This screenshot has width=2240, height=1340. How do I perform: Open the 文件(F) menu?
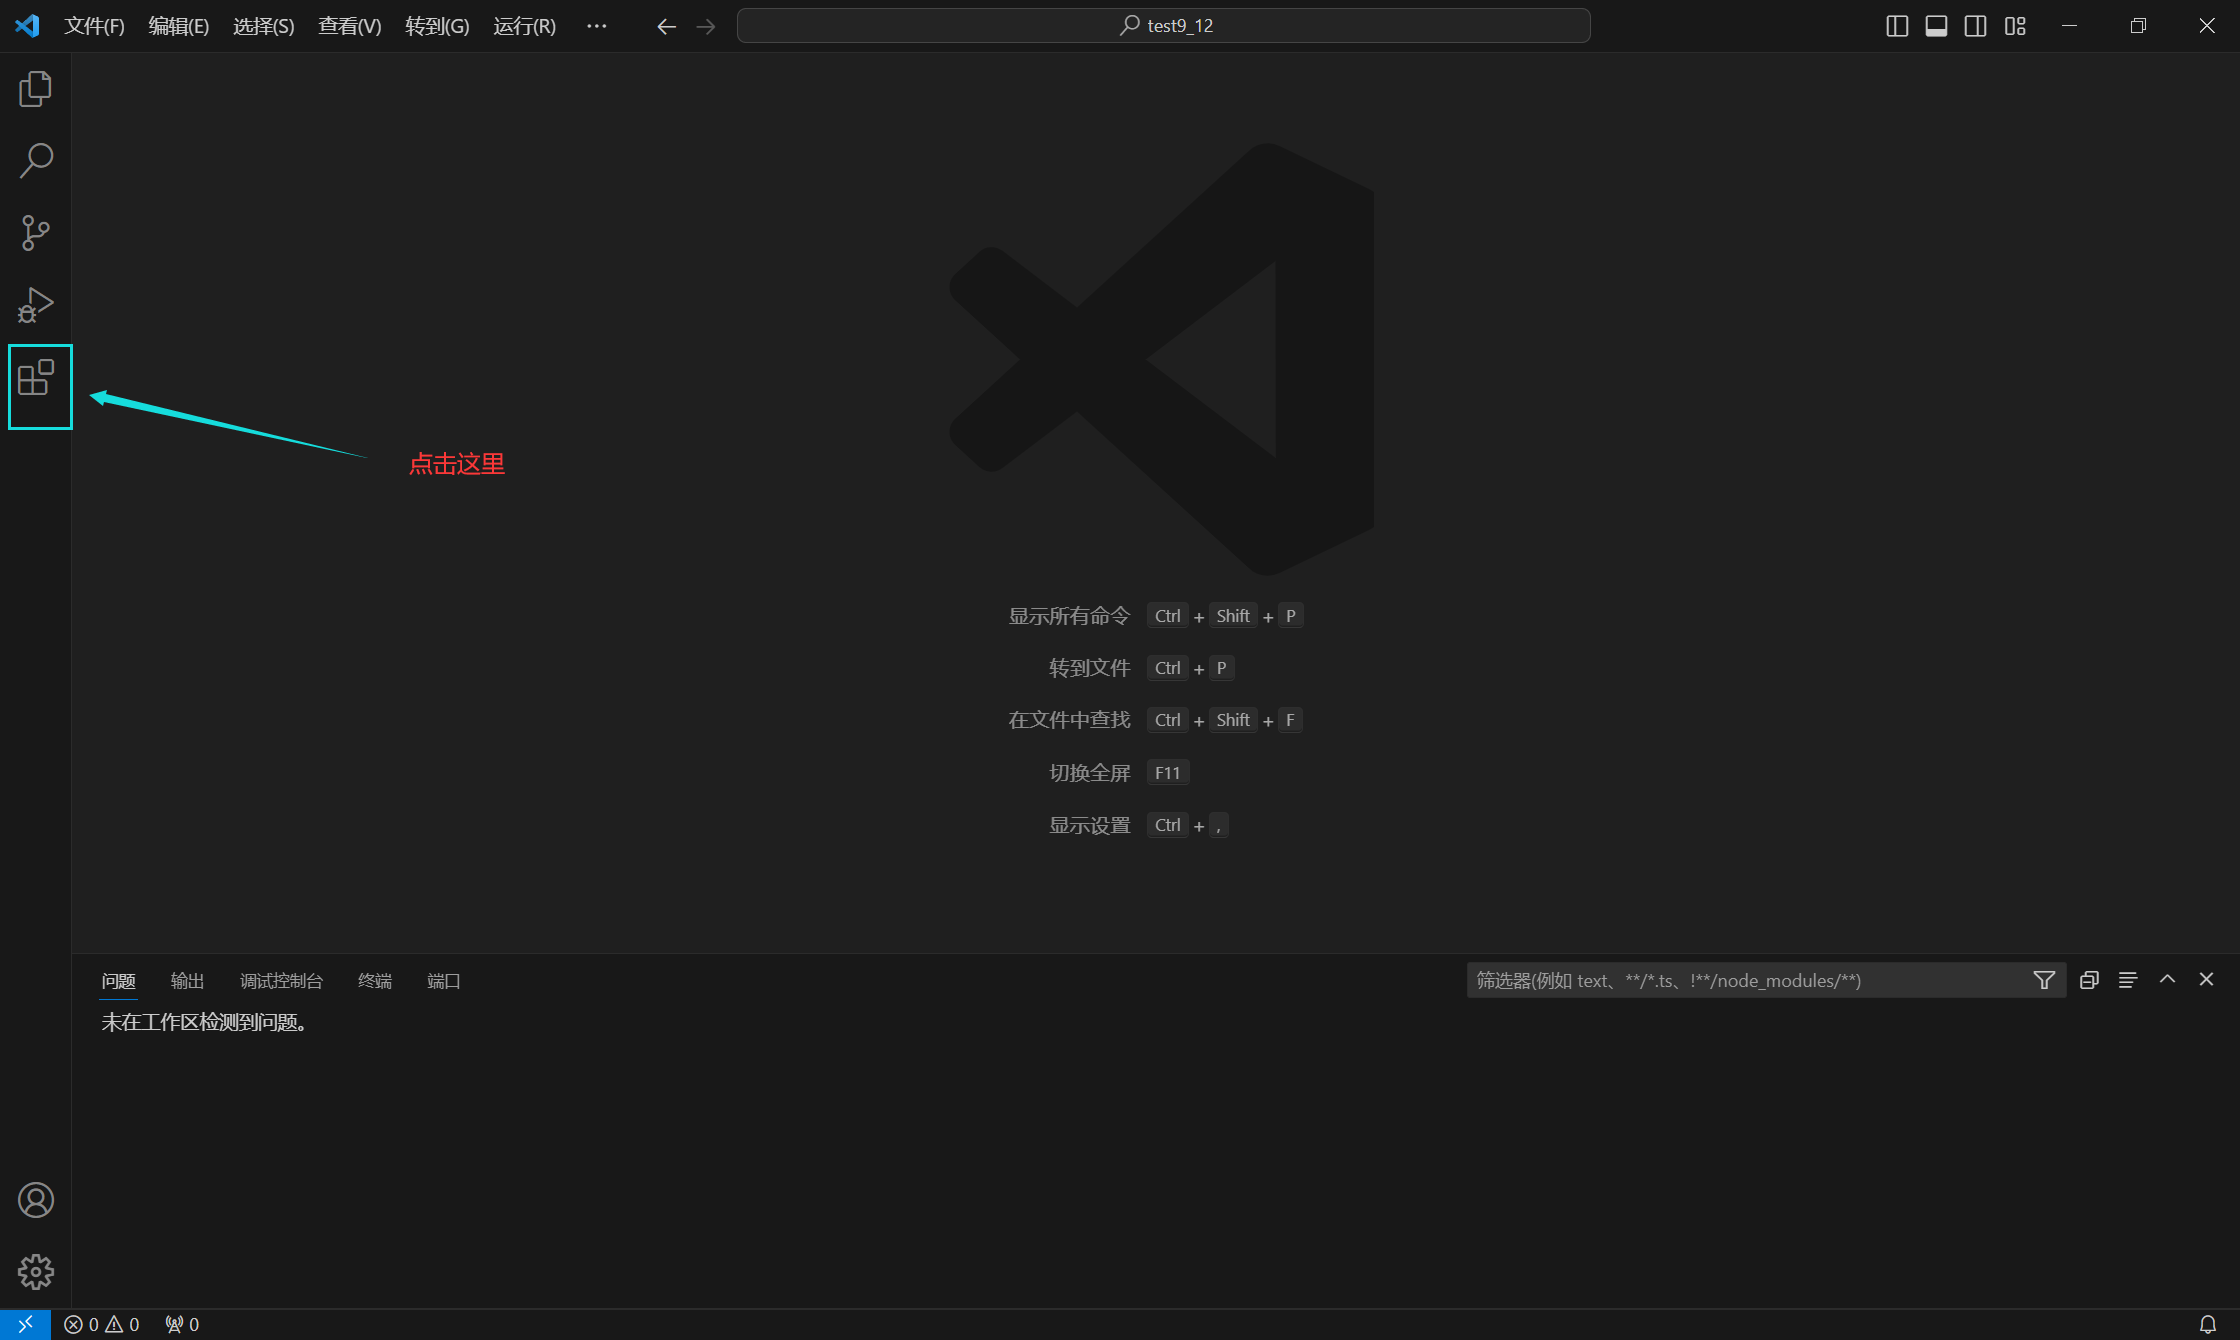(94, 26)
